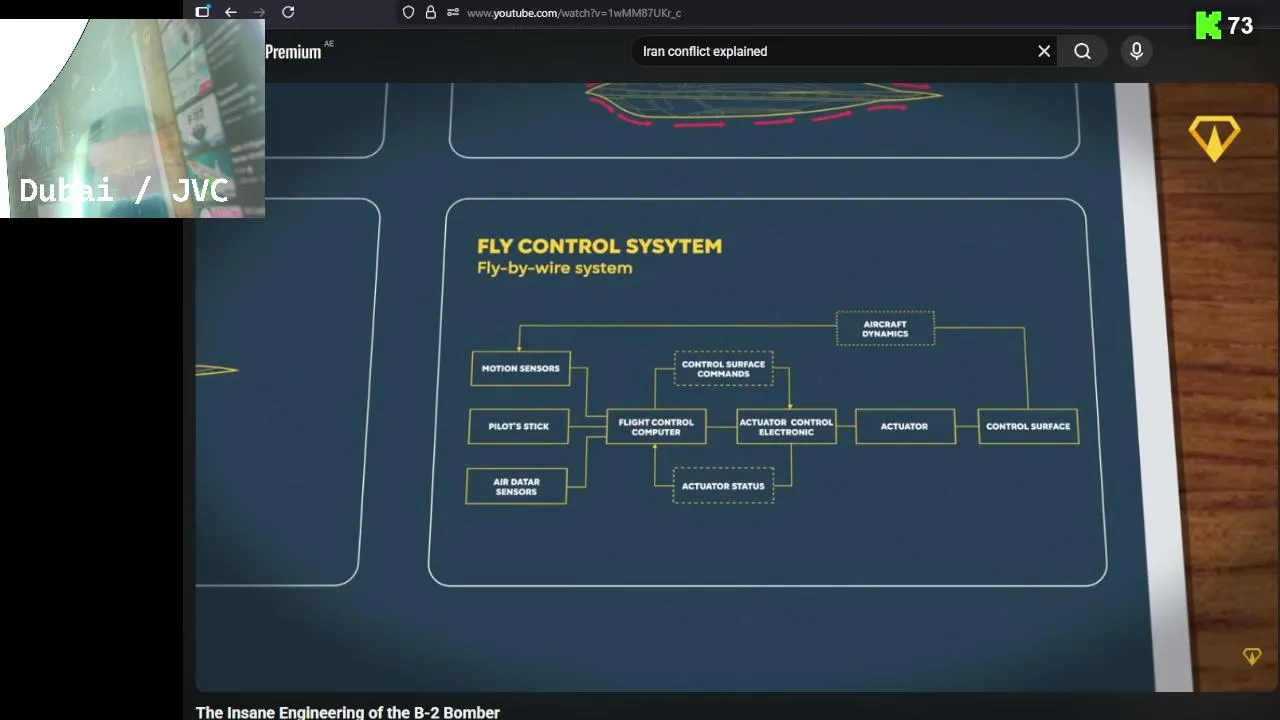Click the 'ACTUATOR' box next to 'CONTROL SURFACE'

(x=904, y=427)
